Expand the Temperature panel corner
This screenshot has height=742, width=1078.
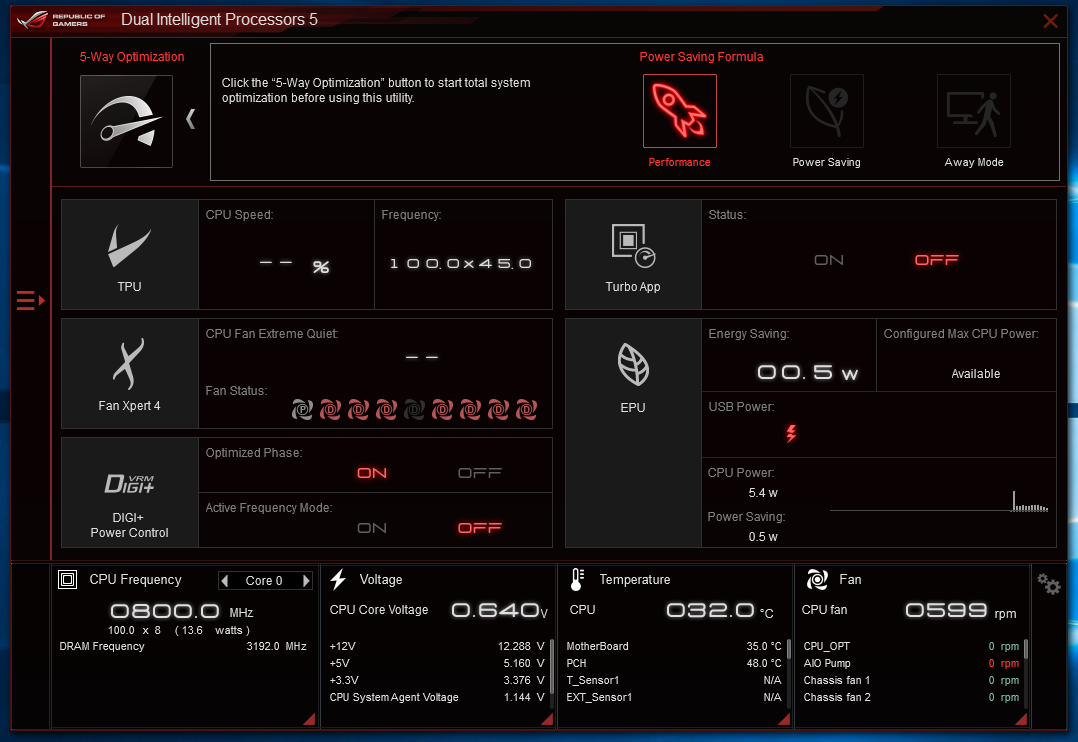(x=784, y=719)
